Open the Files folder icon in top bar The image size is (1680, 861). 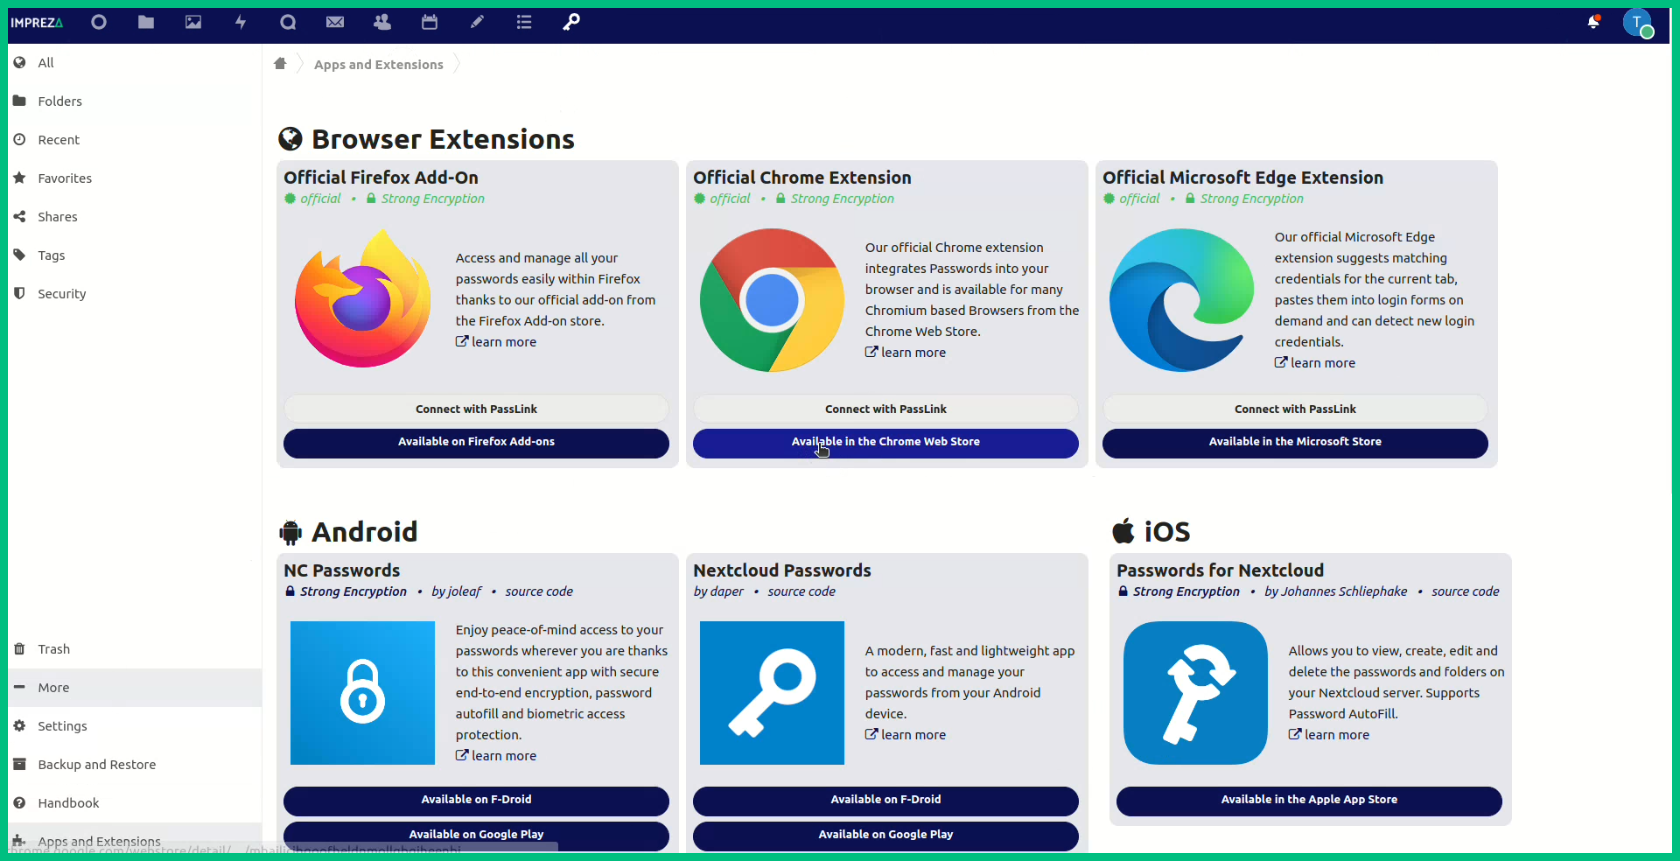coord(146,22)
